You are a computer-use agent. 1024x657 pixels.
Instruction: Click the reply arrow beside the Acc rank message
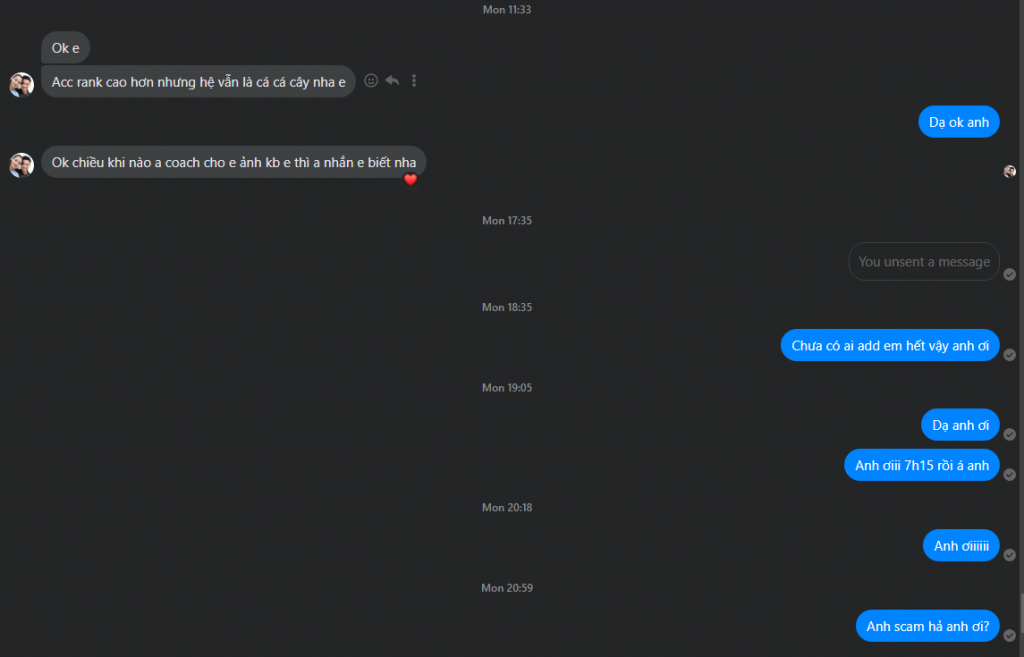[x=392, y=80]
